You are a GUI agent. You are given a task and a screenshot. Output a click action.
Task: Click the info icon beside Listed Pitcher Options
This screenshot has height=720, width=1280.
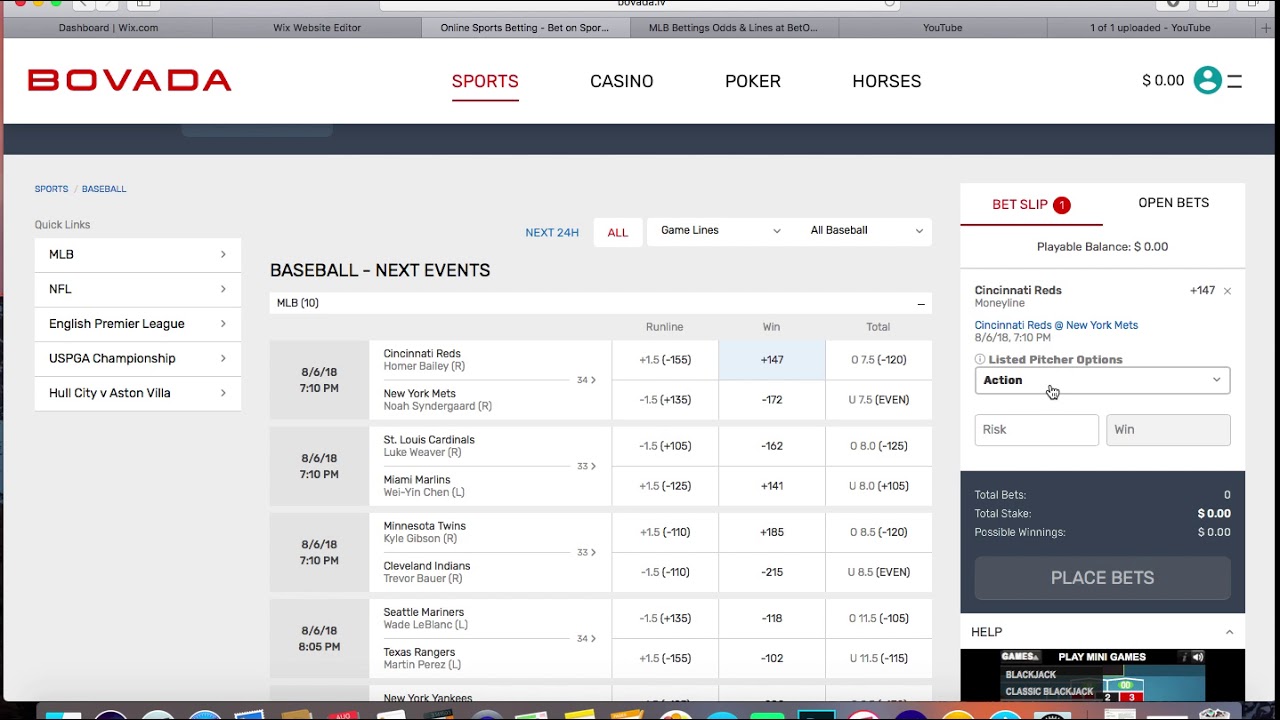(980, 359)
